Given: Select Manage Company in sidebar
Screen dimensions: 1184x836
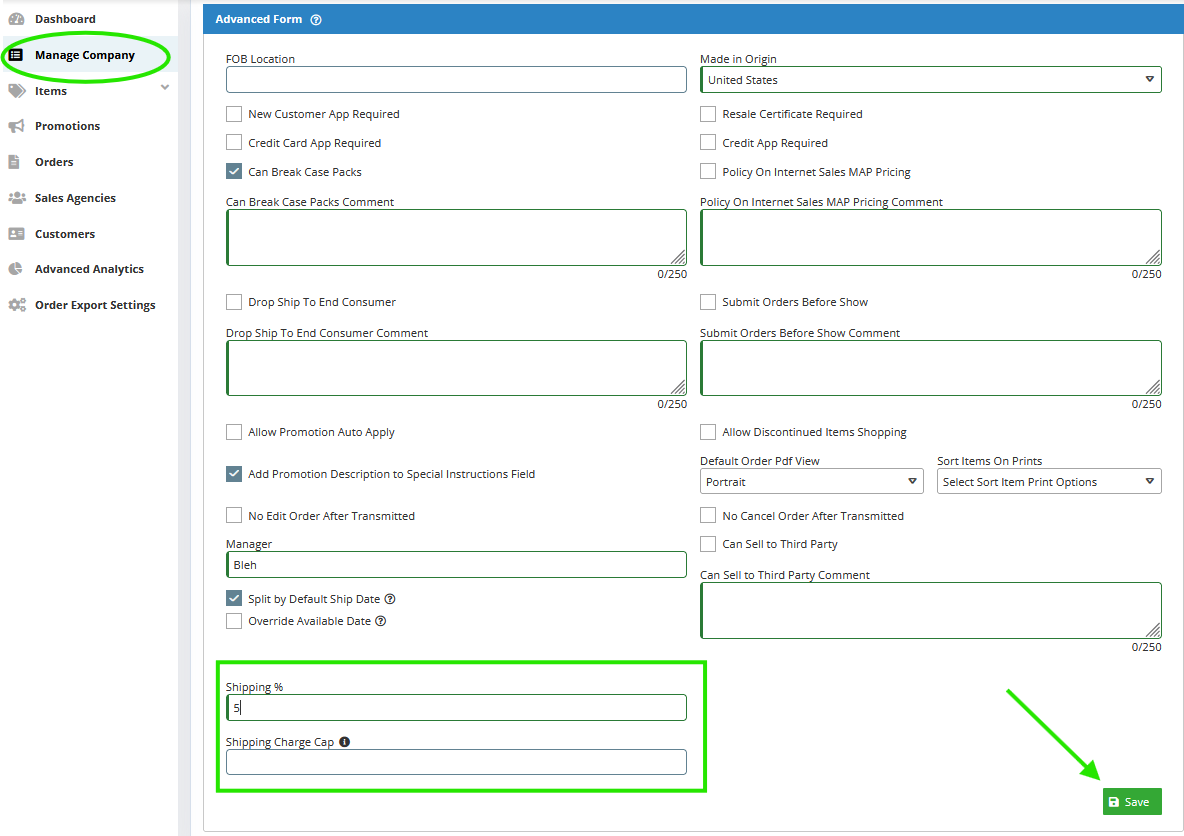Looking at the screenshot, I should 85,55.
